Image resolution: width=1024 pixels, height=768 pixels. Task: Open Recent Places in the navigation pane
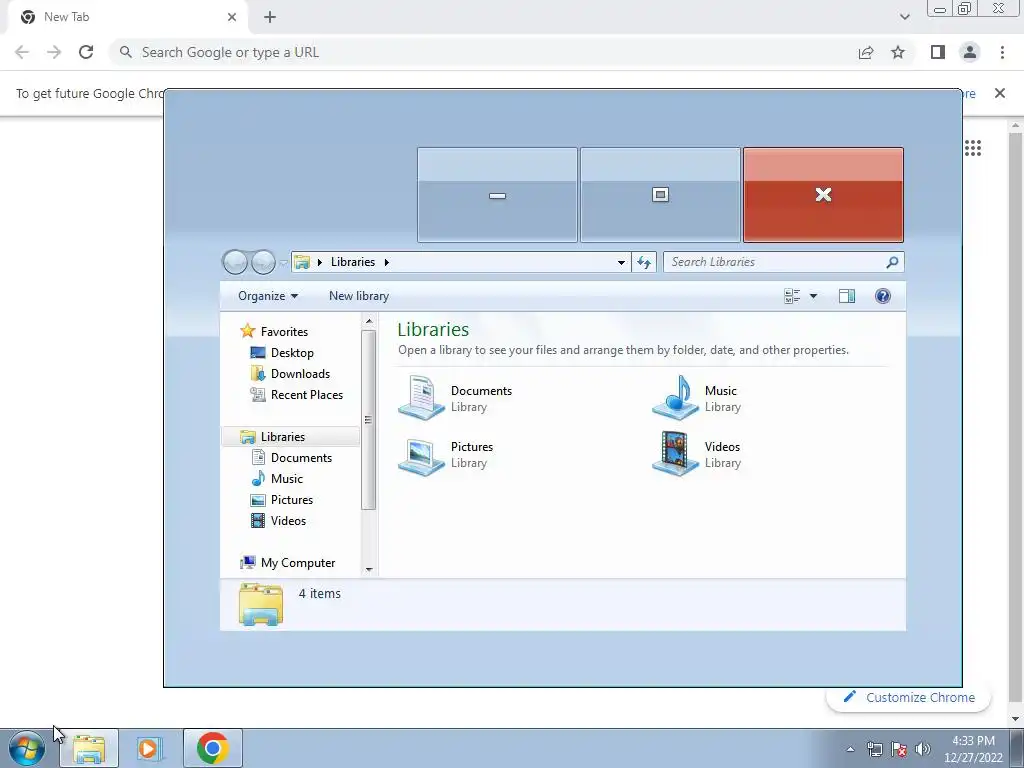coord(296,394)
